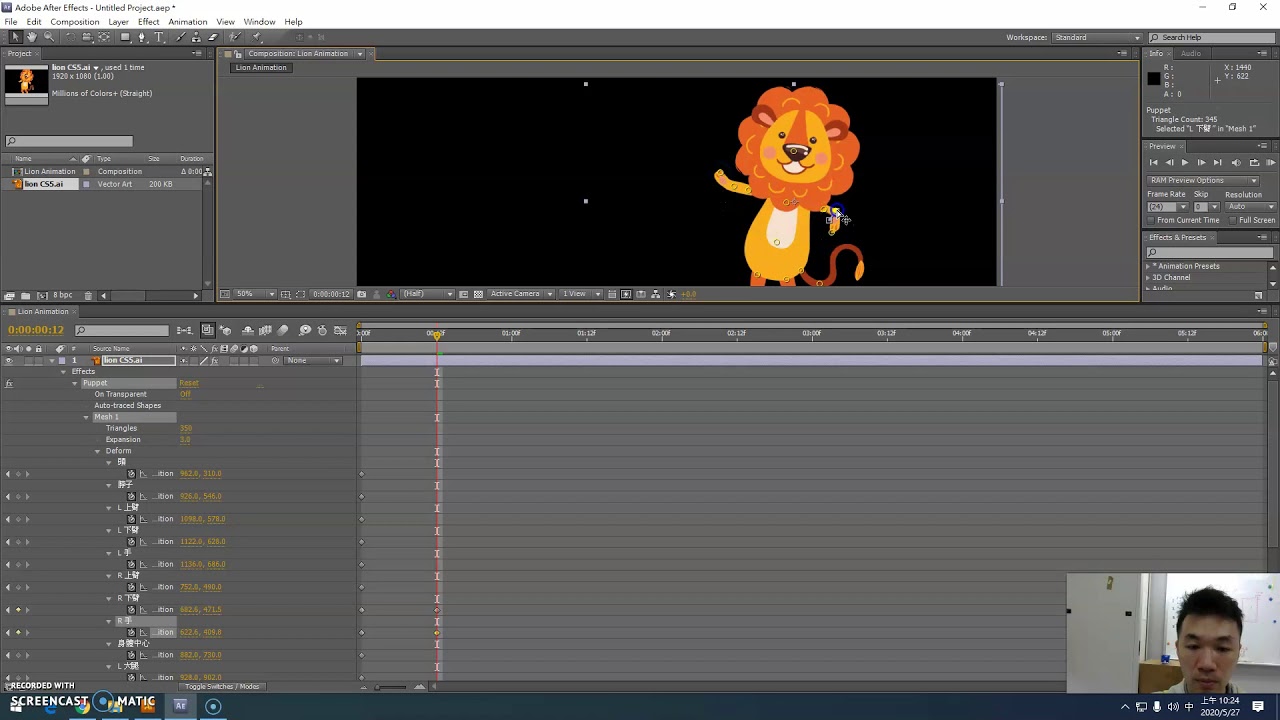The height and width of the screenshot is (720, 1280).
Task: Enable From Current Time checkbox
Action: click(x=1151, y=220)
